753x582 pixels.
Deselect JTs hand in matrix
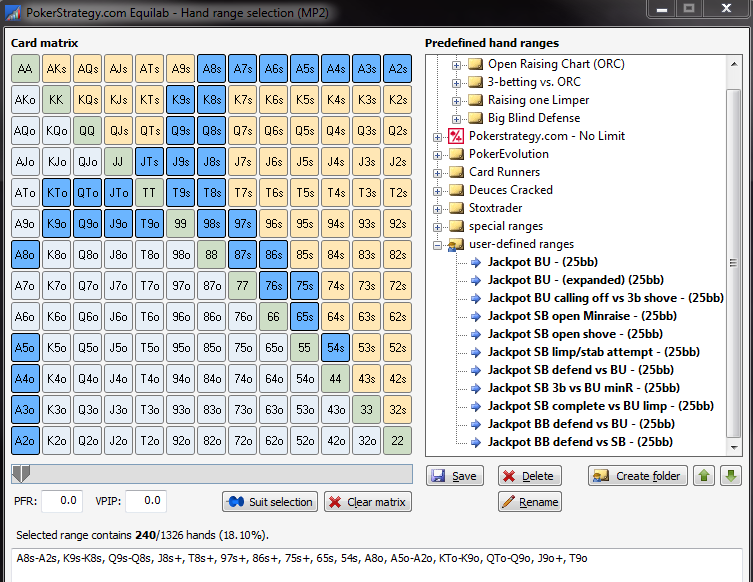(x=149, y=162)
